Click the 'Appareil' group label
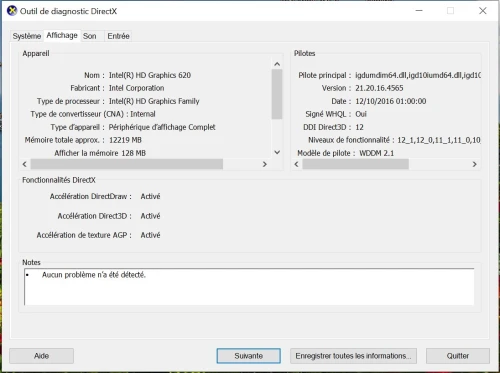The width and height of the screenshot is (500, 373). coord(36,53)
